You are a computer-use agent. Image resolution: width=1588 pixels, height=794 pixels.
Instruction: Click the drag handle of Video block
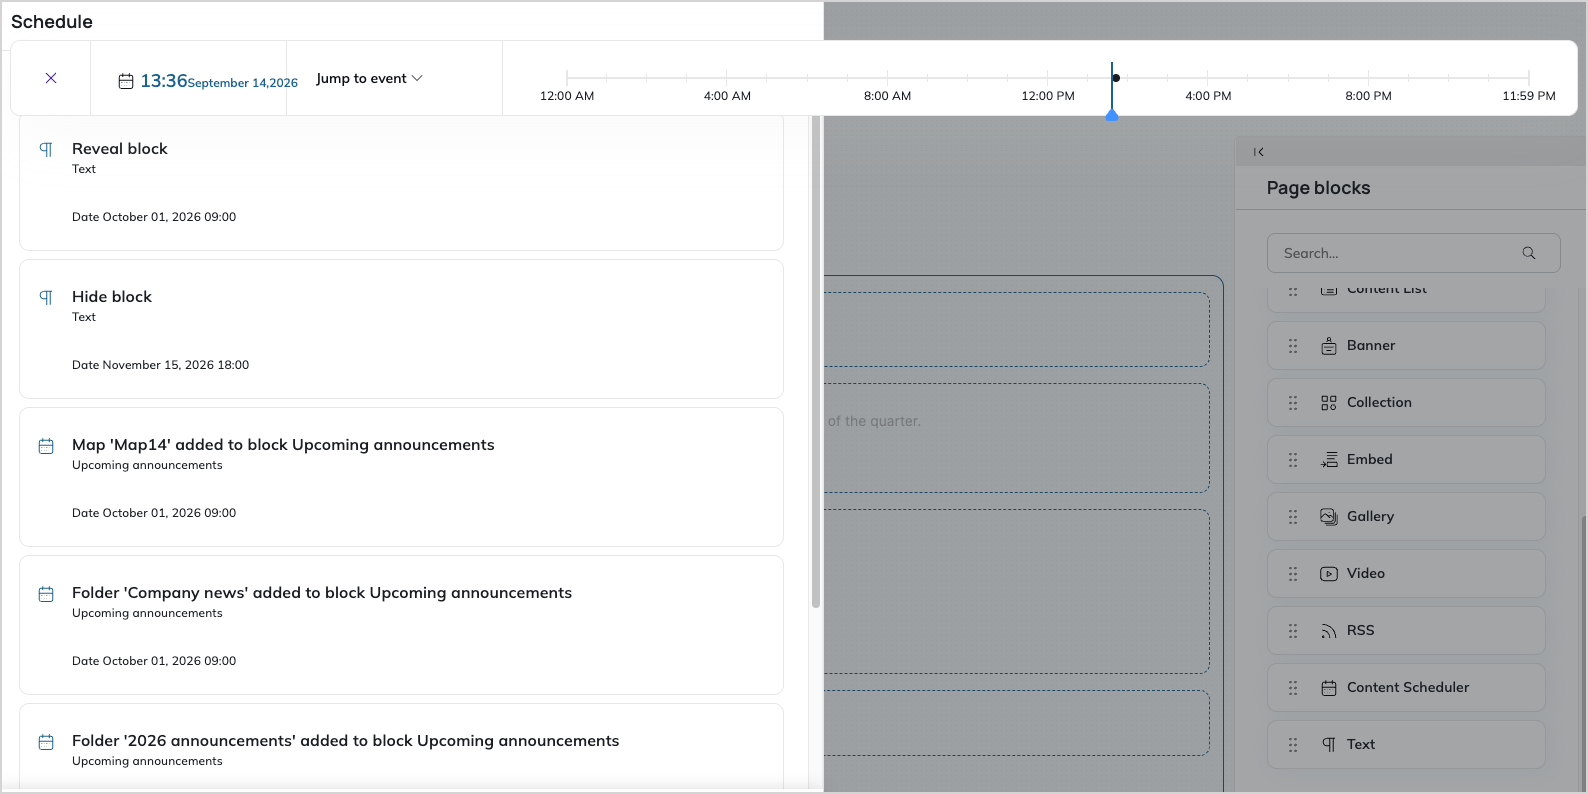pyautogui.click(x=1293, y=574)
